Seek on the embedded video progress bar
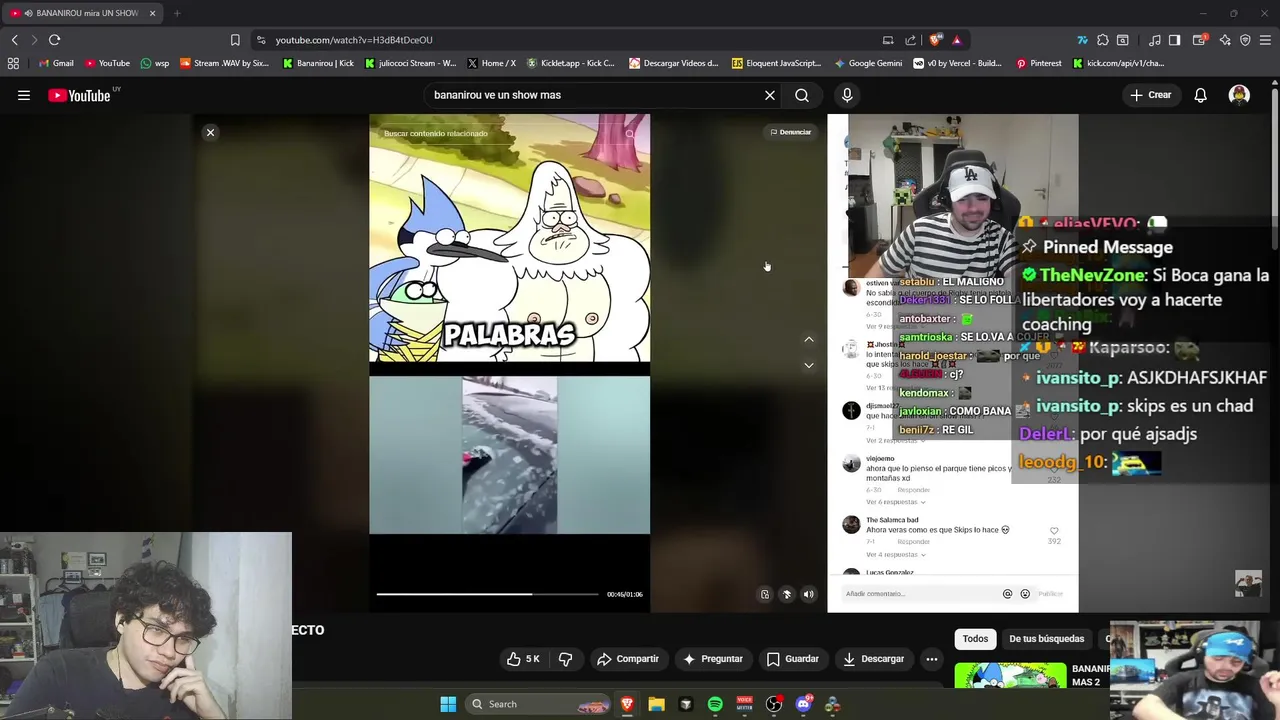This screenshot has width=1280, height=720. (x=487, y=594)
